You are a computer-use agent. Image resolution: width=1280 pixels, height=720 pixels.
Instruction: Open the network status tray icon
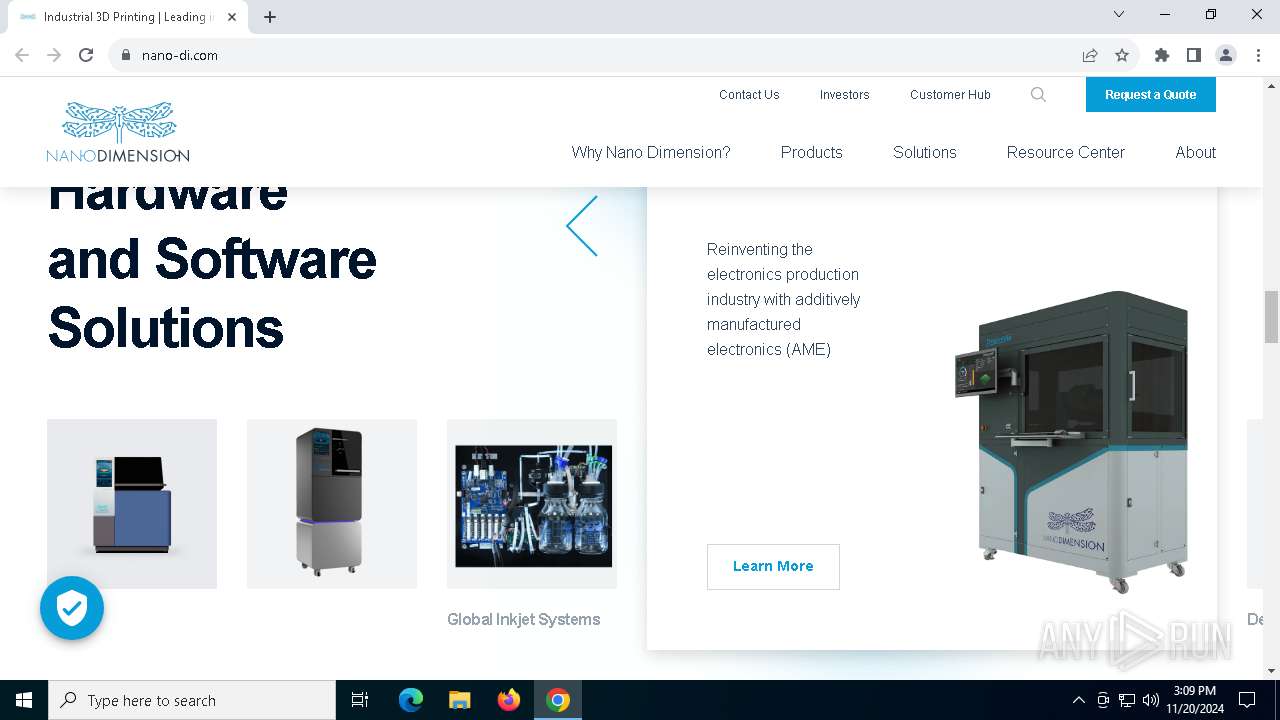(1127, 700)
